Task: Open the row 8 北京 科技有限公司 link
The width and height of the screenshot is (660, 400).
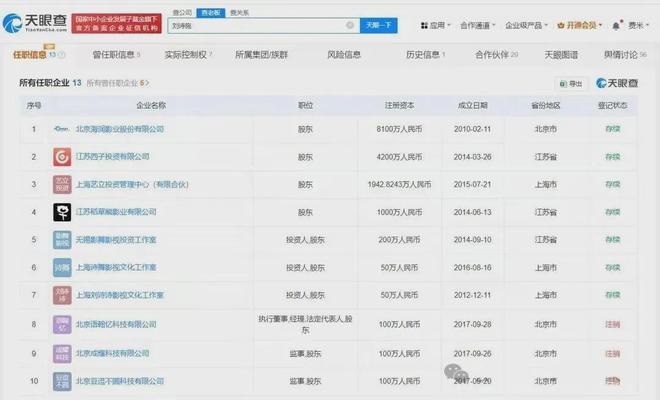Action: pyautogui.click(x=116, y=324)
